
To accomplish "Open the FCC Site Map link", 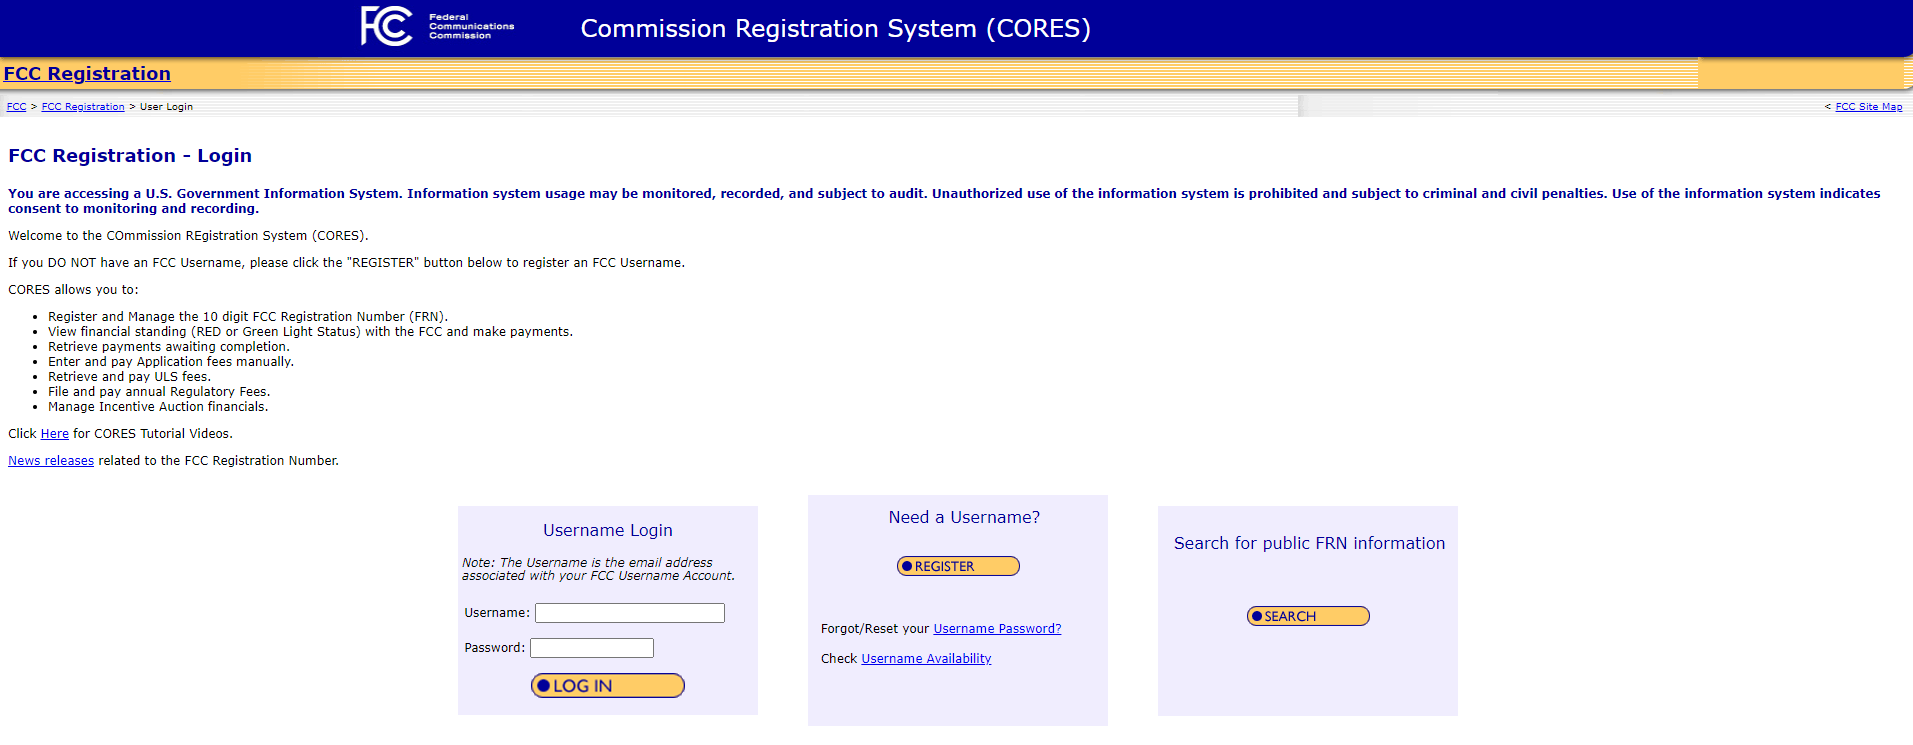I will click(1868, 107).
